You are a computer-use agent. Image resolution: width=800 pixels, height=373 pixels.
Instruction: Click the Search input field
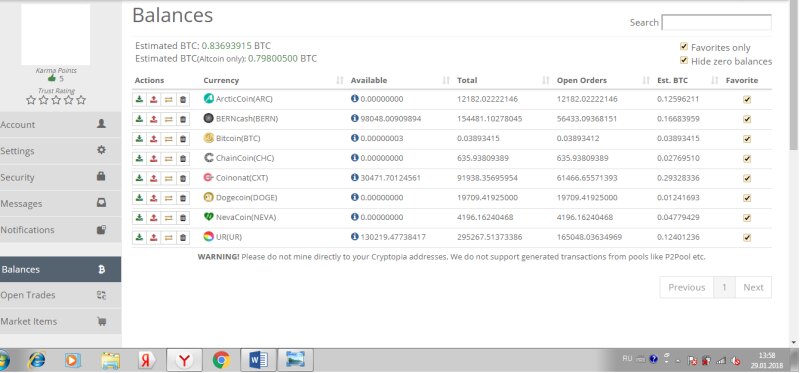pyautogui.click(x=716, y=22)
